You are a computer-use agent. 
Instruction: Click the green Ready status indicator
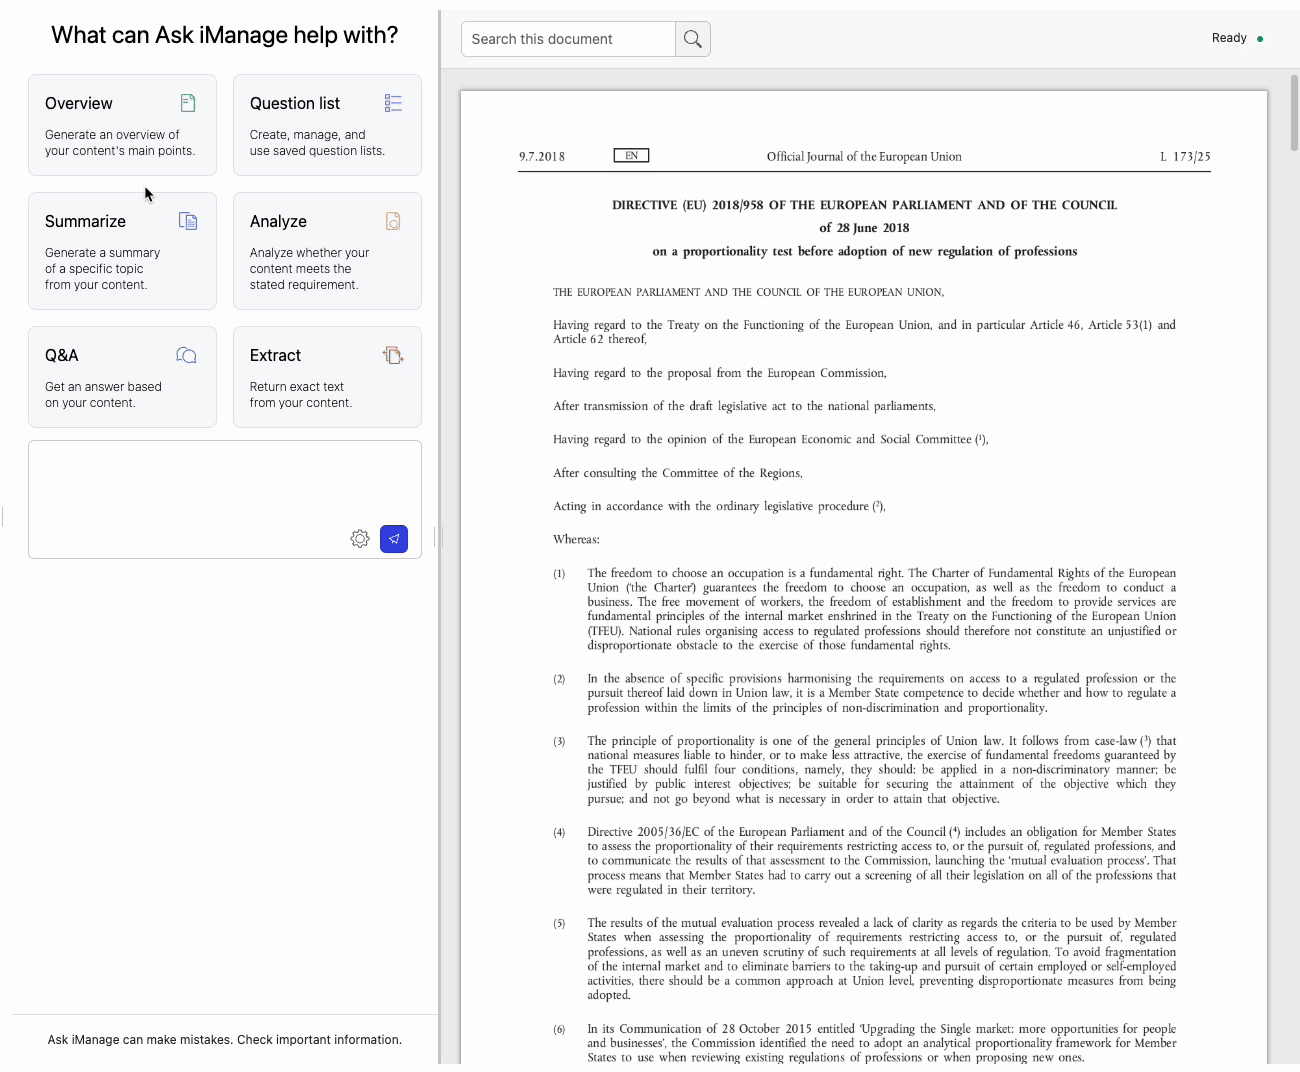(1260, 39)
